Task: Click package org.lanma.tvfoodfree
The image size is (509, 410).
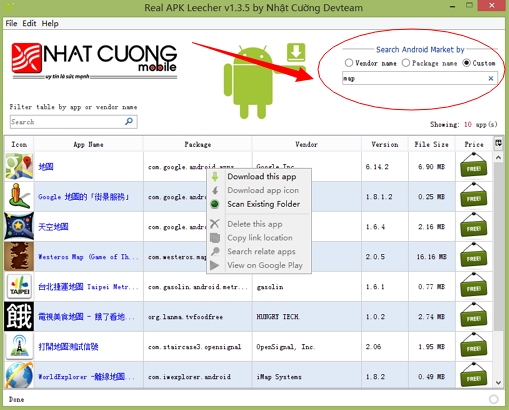Action: click(x=185, y=317)
